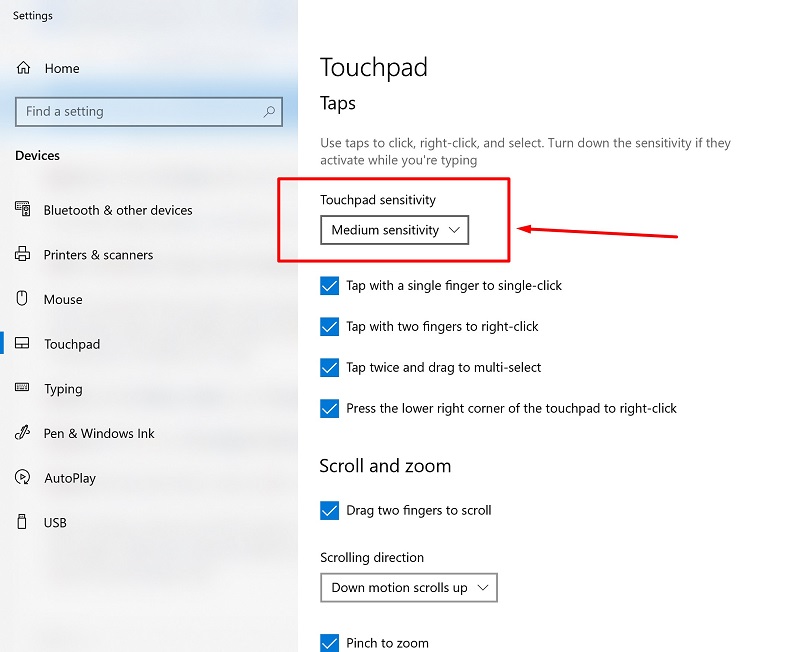Image resolution: width=800 pixels, height=652 pixels.
Task: Toggle Tap with two fingers to right-click
Action: point(330,327)
